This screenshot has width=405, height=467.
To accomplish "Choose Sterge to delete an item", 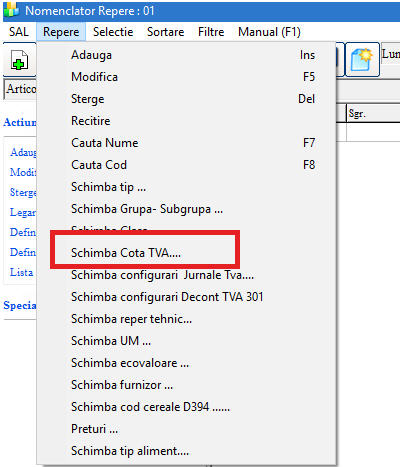I will click(x=186, y=99).
